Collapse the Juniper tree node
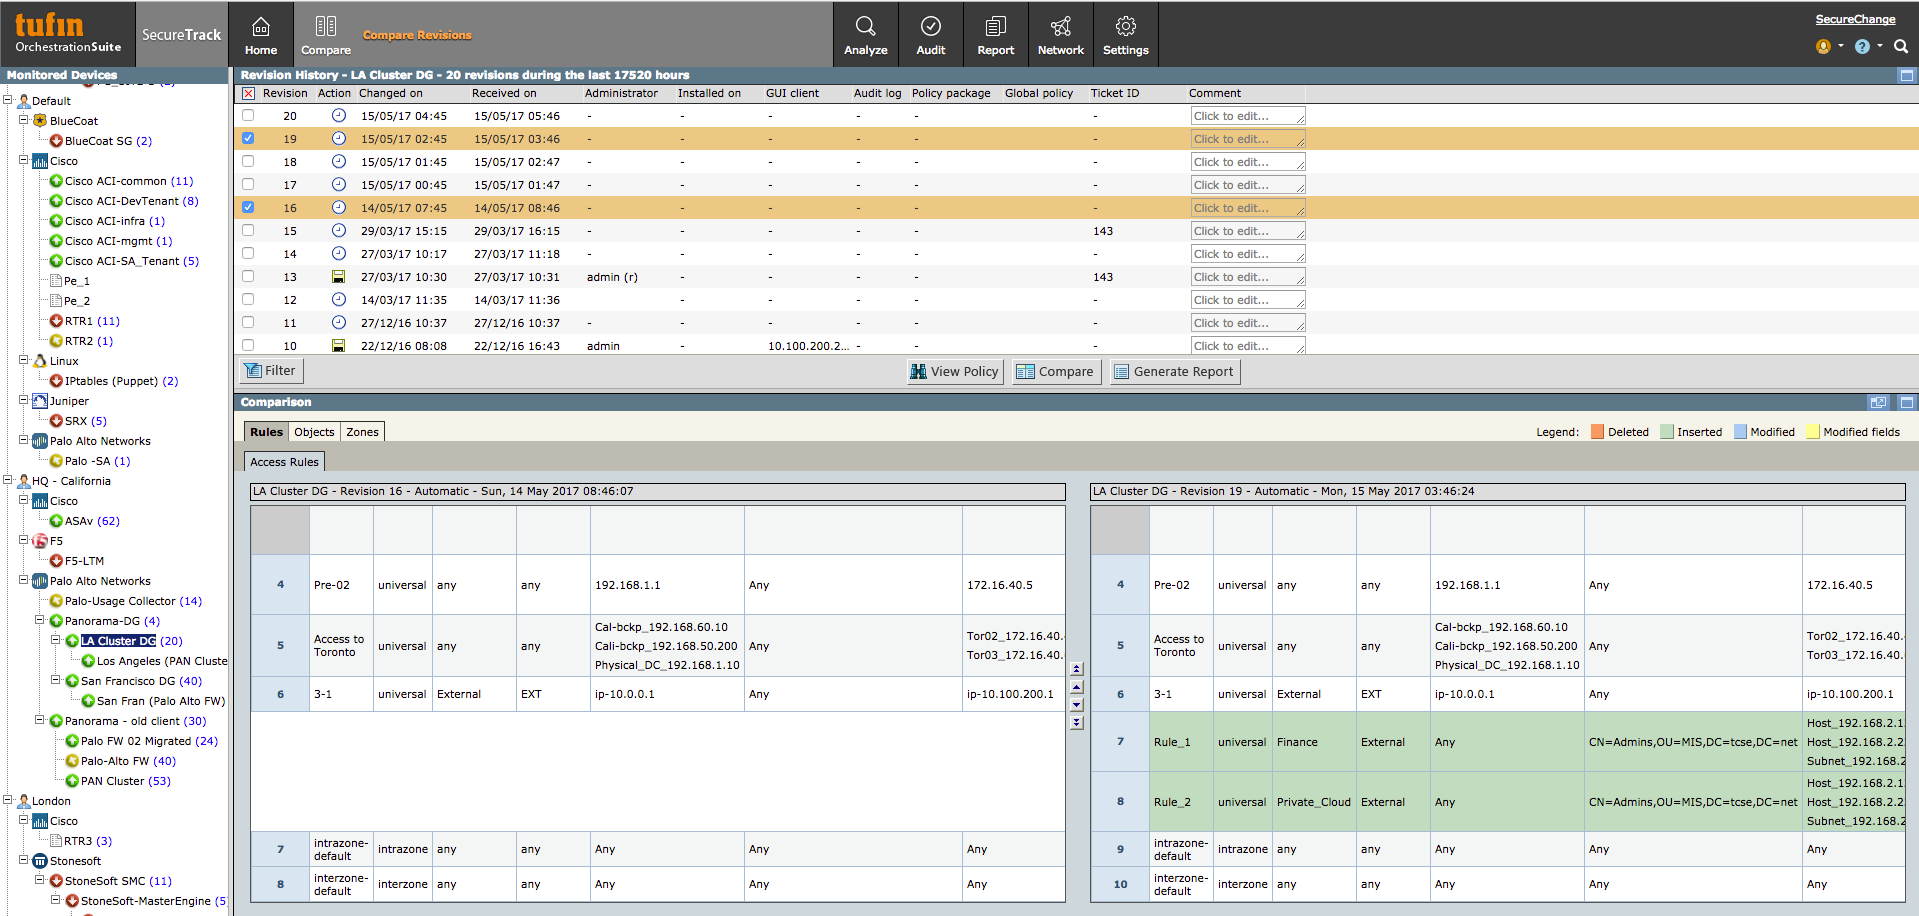The height and width of the screenshot is (916, 1919). [x=24, y=399]
